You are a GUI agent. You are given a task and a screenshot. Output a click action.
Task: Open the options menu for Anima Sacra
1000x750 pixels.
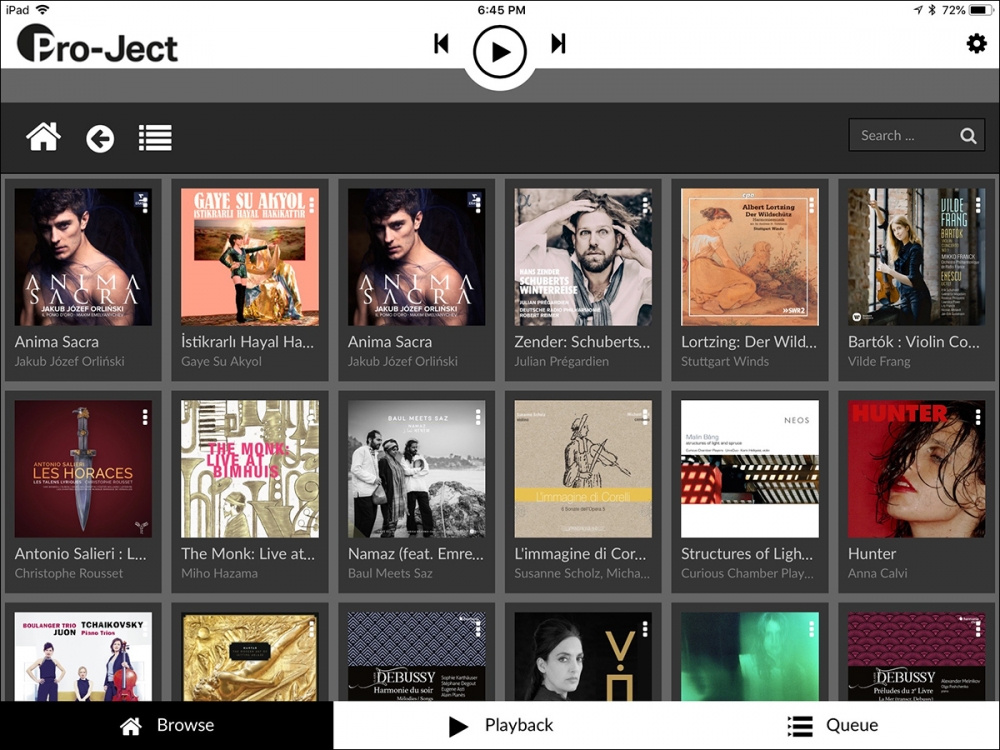(147, 206)
